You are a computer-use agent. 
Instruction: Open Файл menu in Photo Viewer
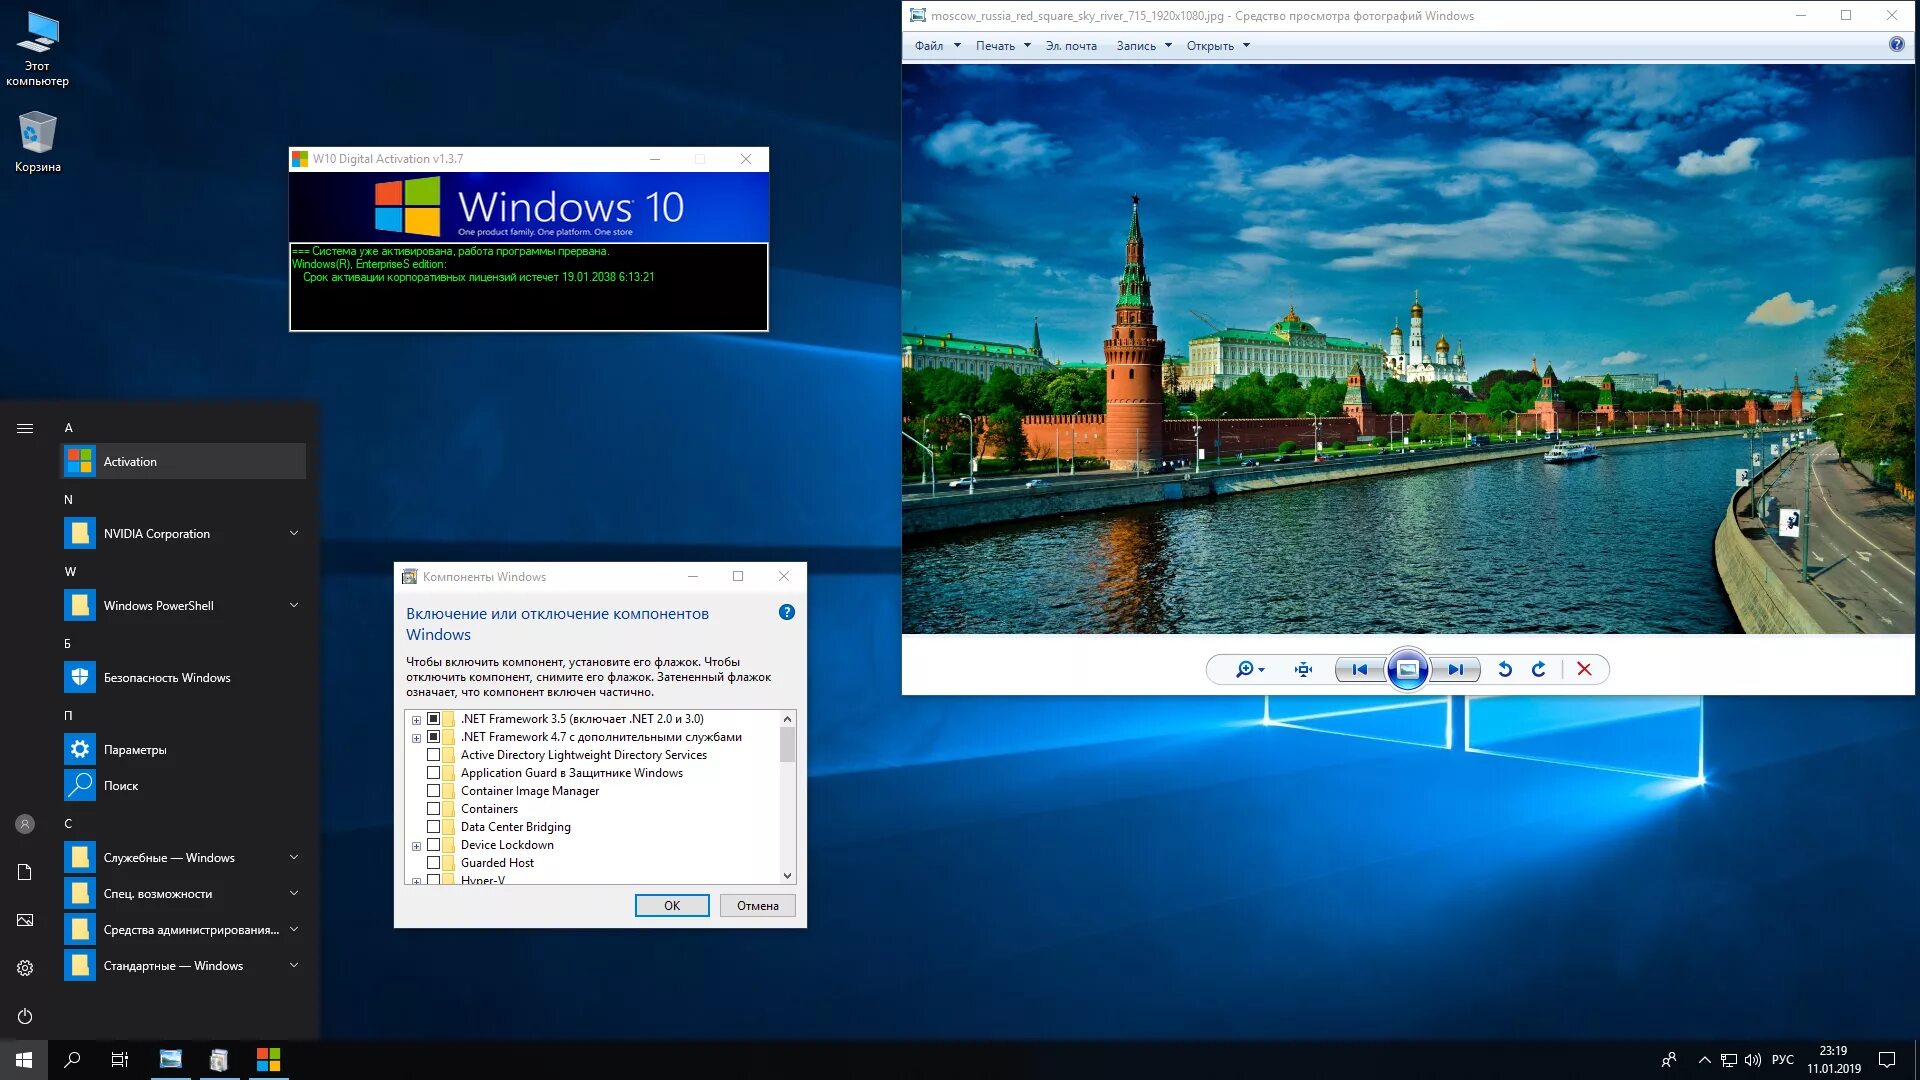click(x=937, y=46)
